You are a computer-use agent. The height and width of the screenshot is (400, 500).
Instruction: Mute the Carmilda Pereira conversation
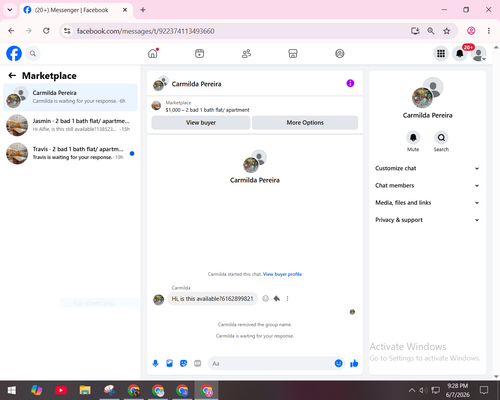pyautogui.click(x=413, y=138)
